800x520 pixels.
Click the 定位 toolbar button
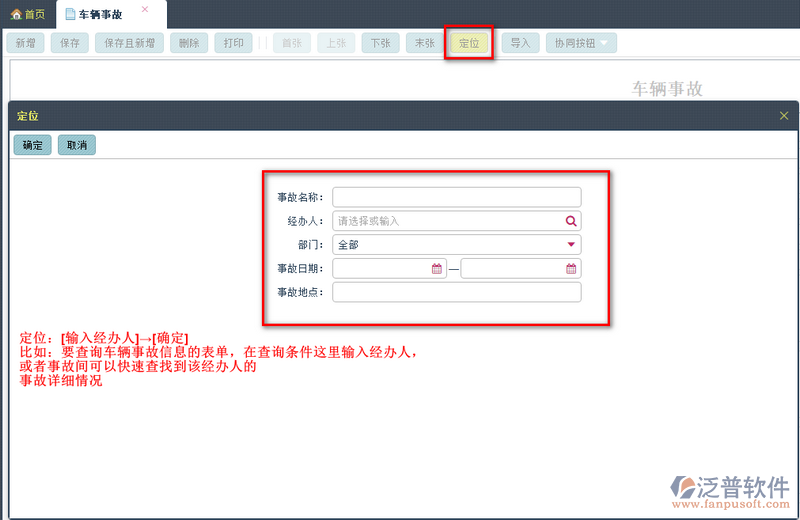pyautogui.click(x=469, y=43)
